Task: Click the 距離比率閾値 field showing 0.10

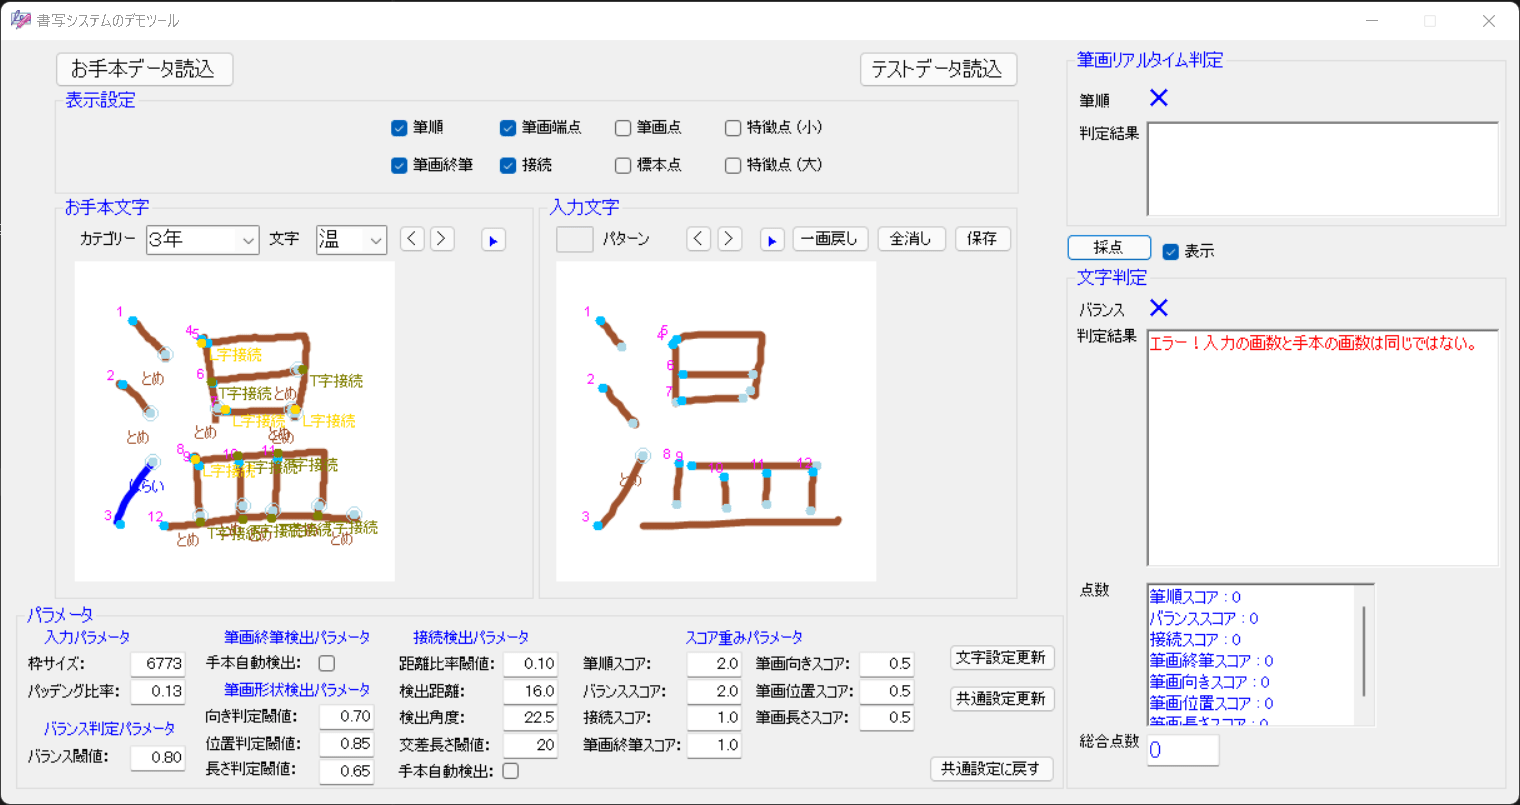Action: coord(531,664)
